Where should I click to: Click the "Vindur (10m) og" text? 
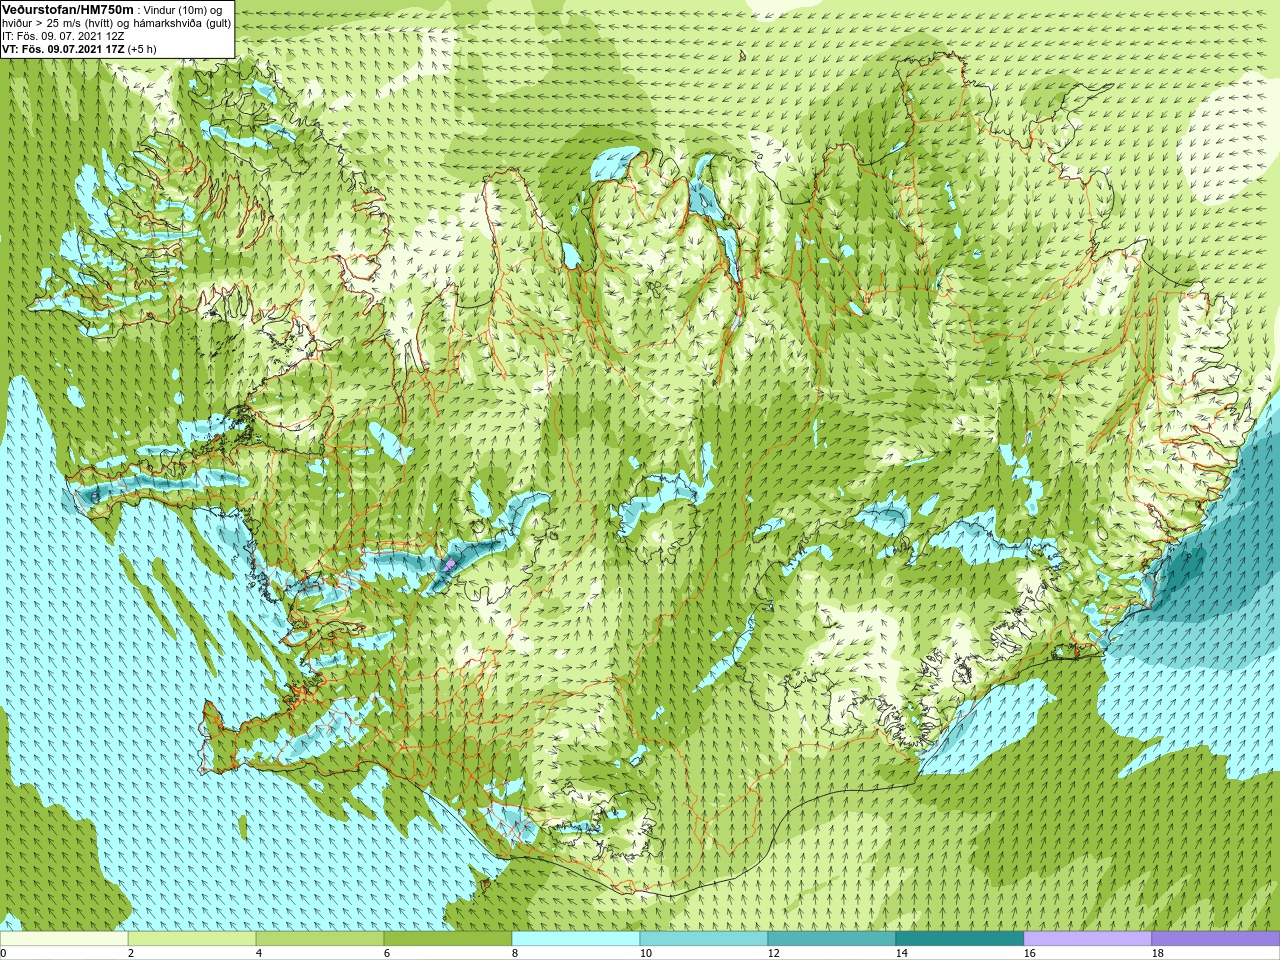pyautogui.click(x=184, y=10)
